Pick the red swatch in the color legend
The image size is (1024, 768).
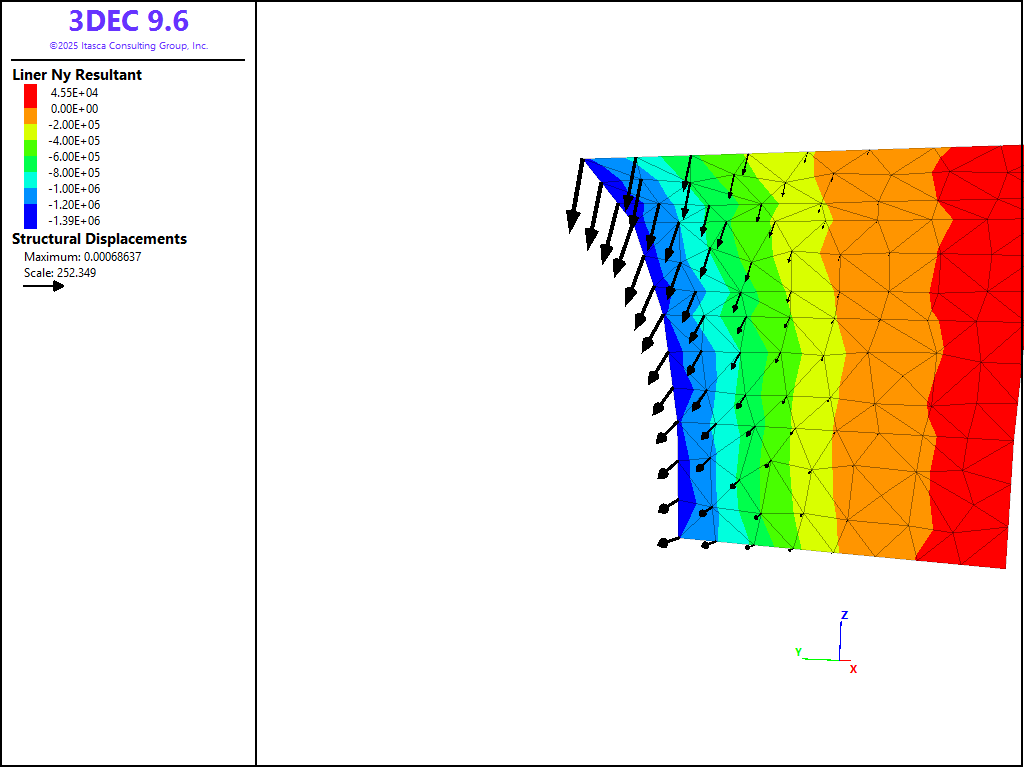(31, 92)
